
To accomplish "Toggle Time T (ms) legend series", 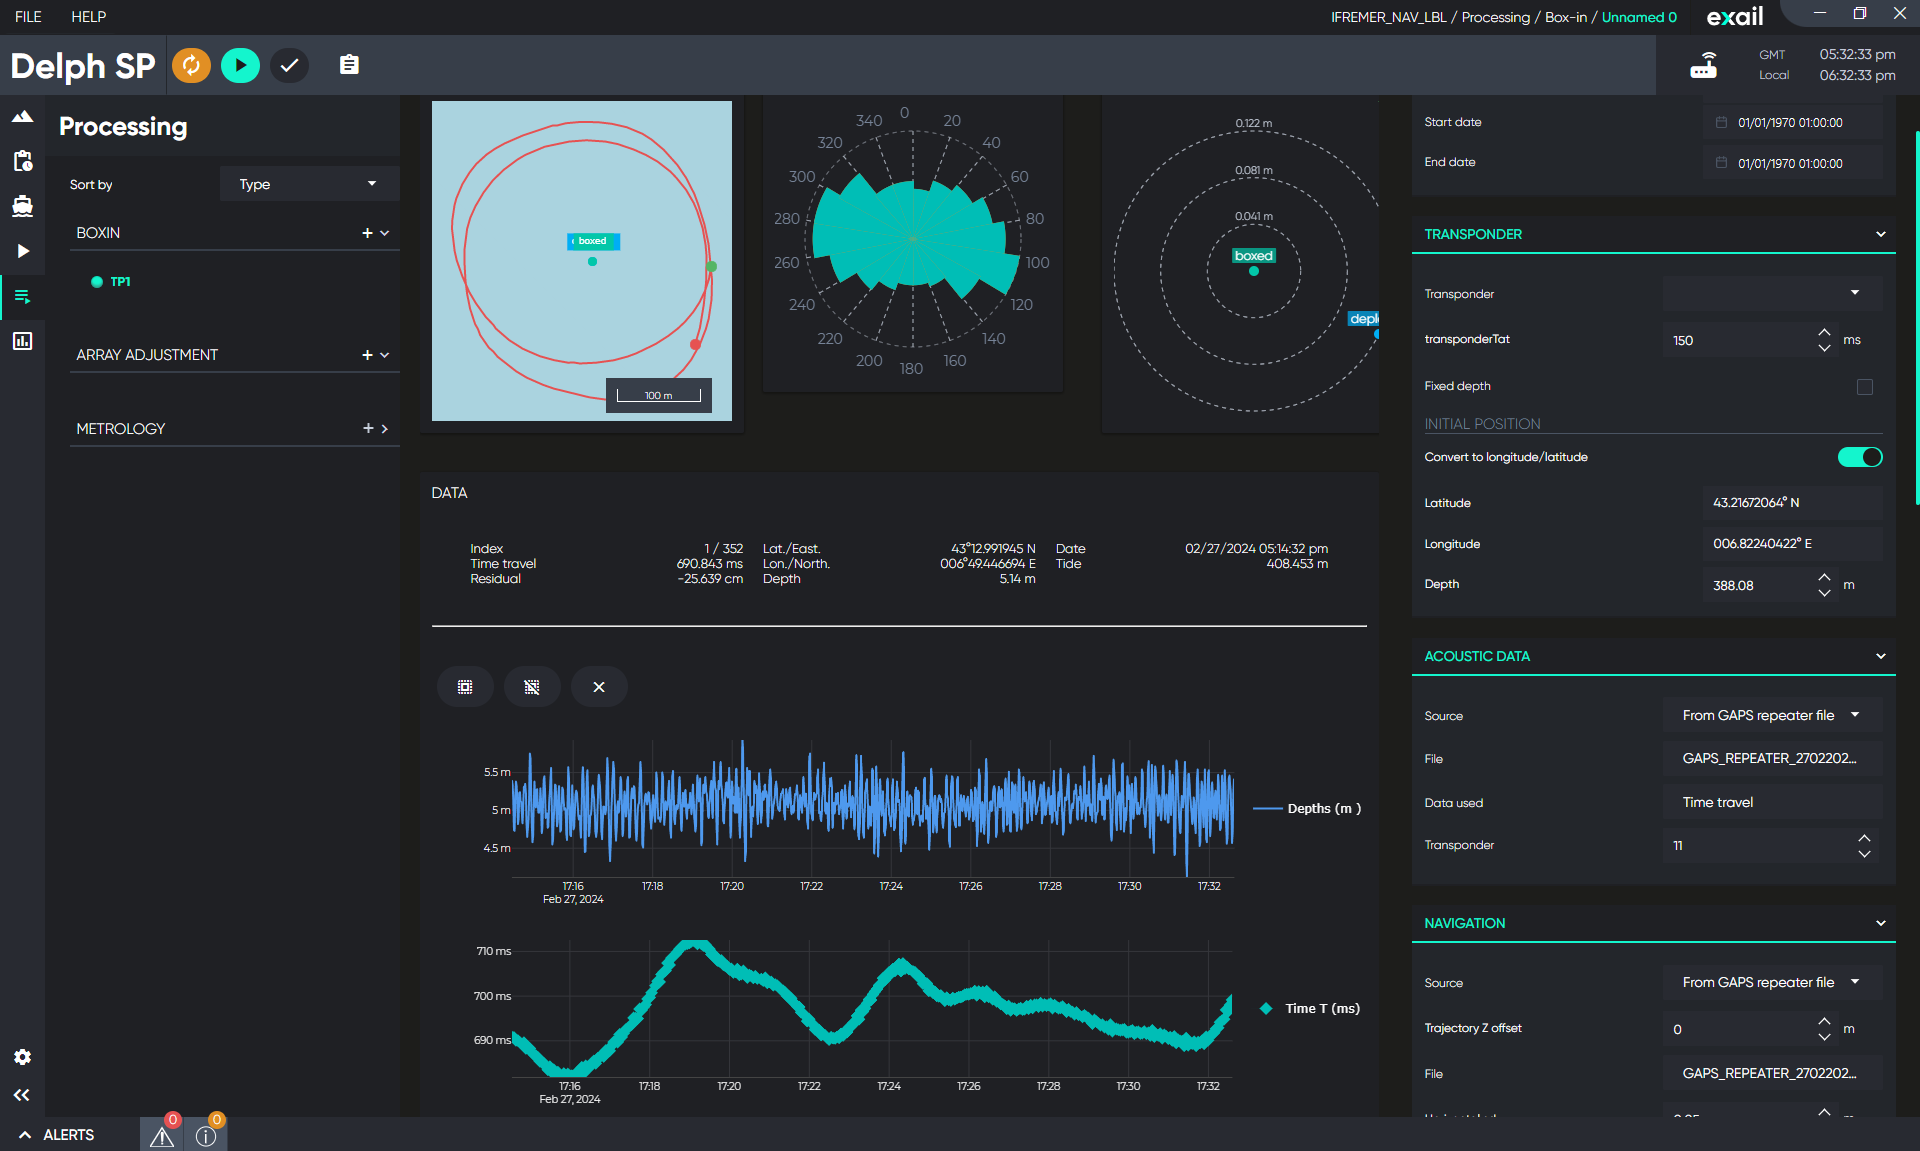I will (1309, 1008).
